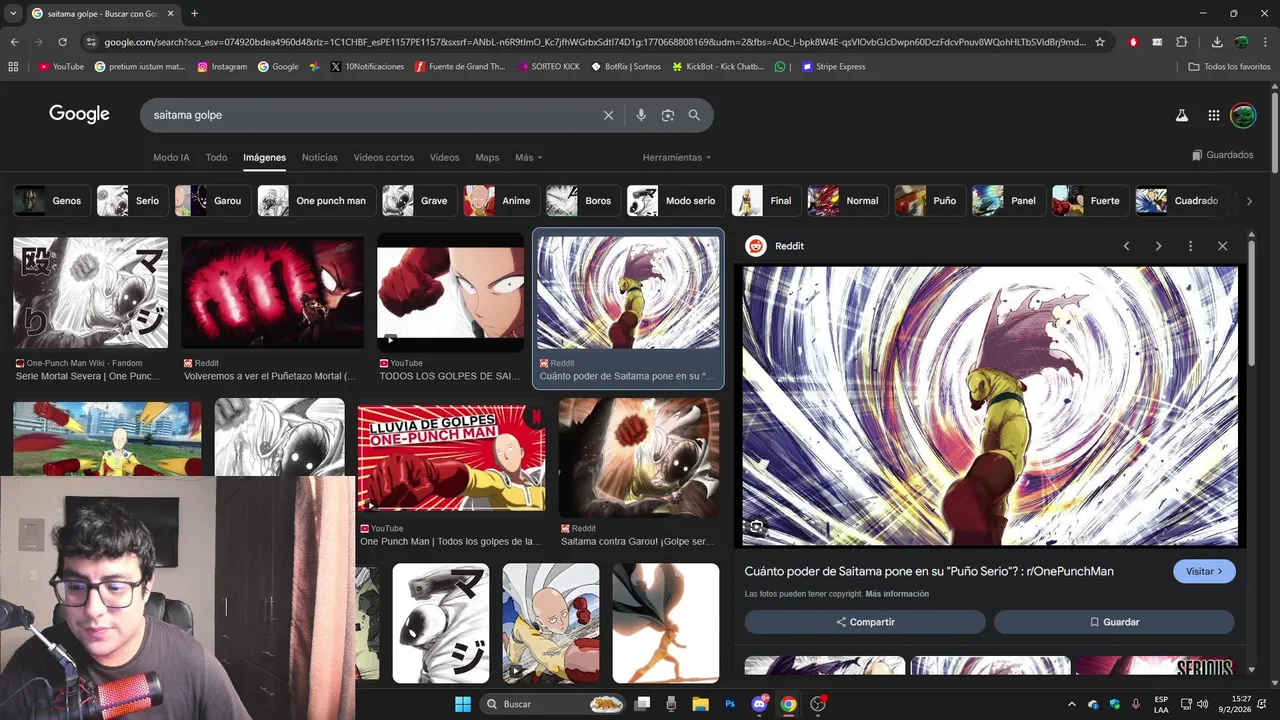The height and width of the screenshot is (720, 1280).
Task: Bookmark this page with star icon
Action: point(1100,42)
